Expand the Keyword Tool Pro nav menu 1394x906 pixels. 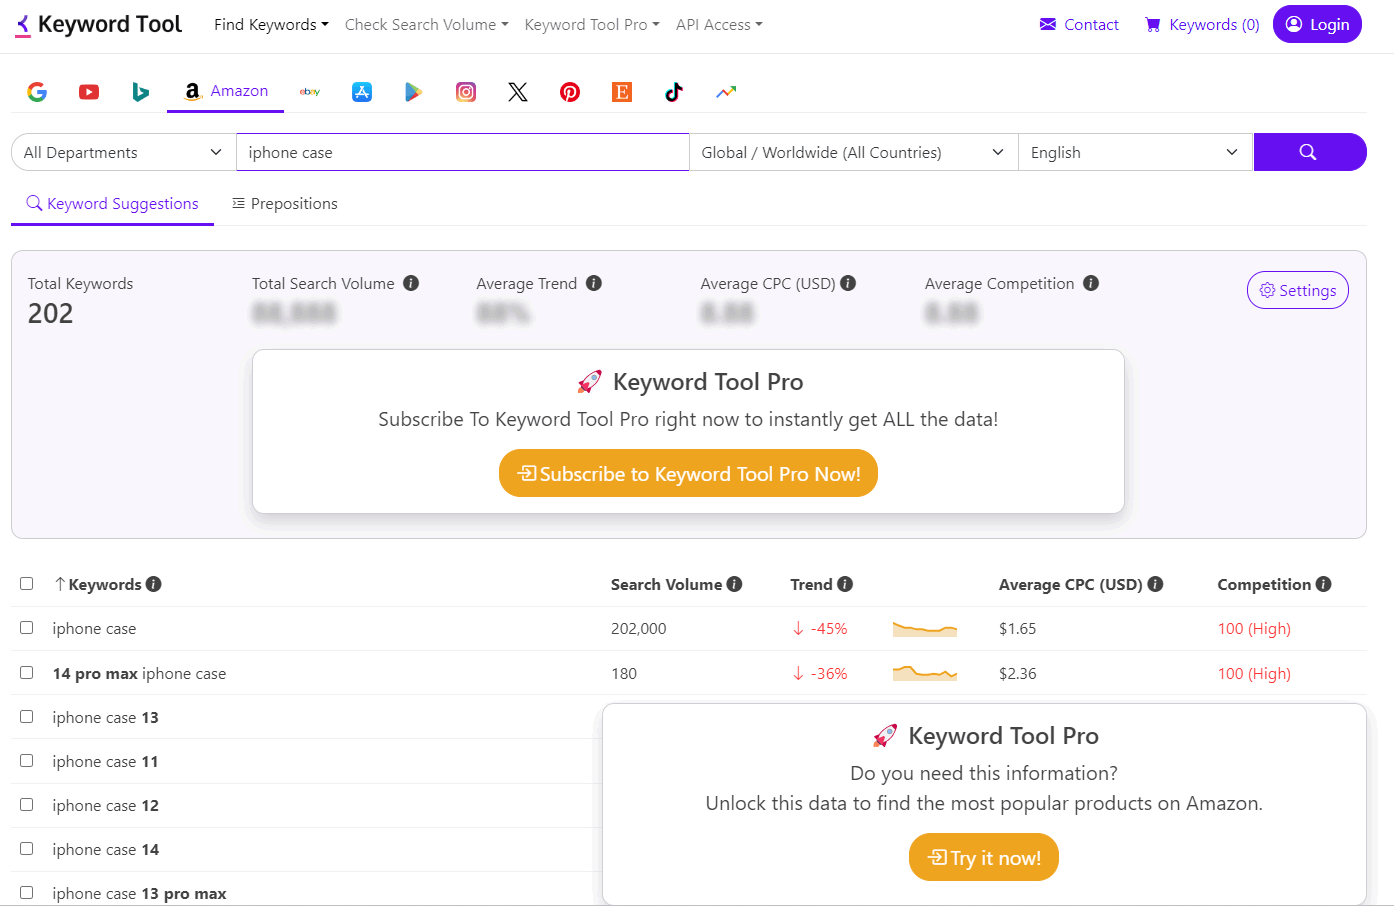(592, 24)
